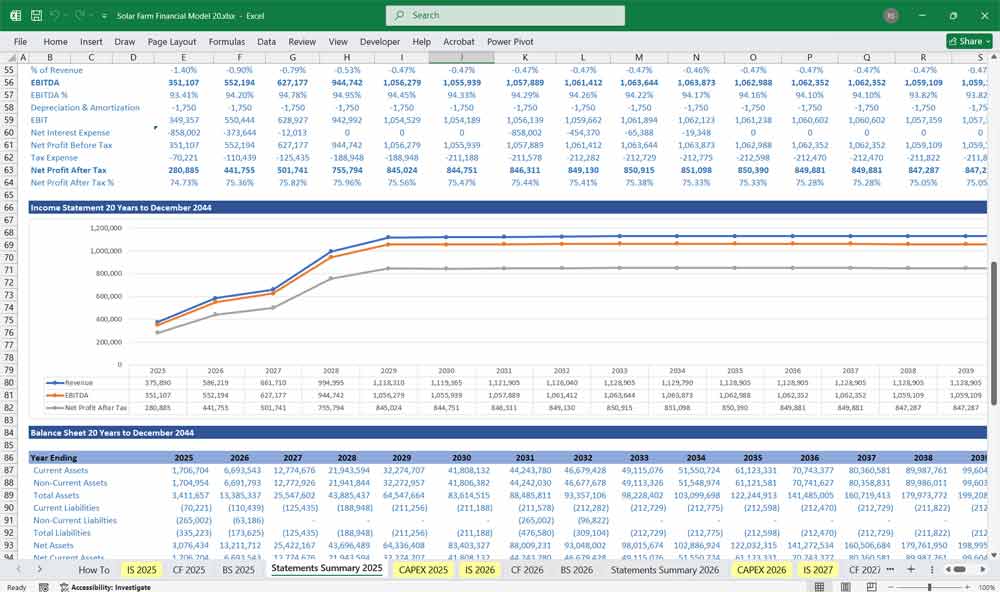Click the Zoom In button in status bar

967,586
